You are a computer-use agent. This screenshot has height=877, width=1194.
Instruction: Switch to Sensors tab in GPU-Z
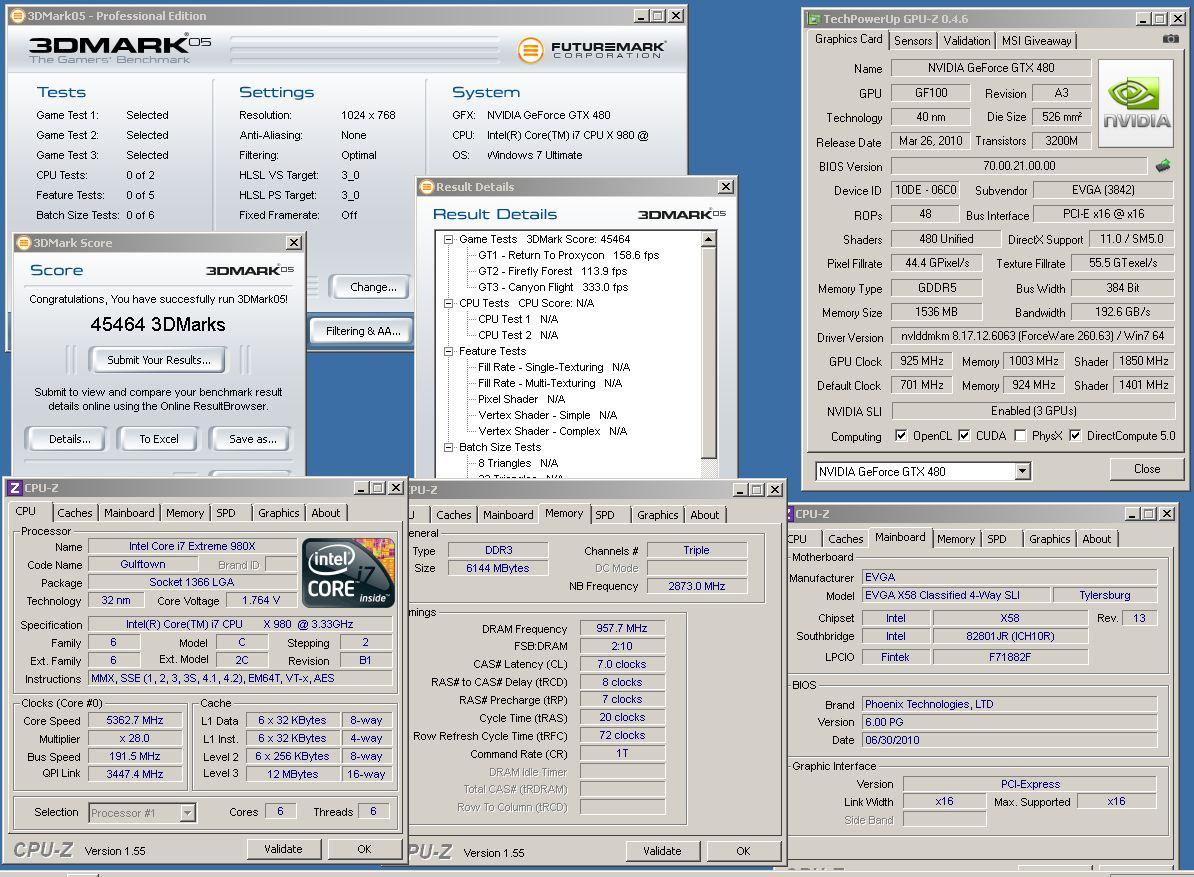tap(912, 41)
